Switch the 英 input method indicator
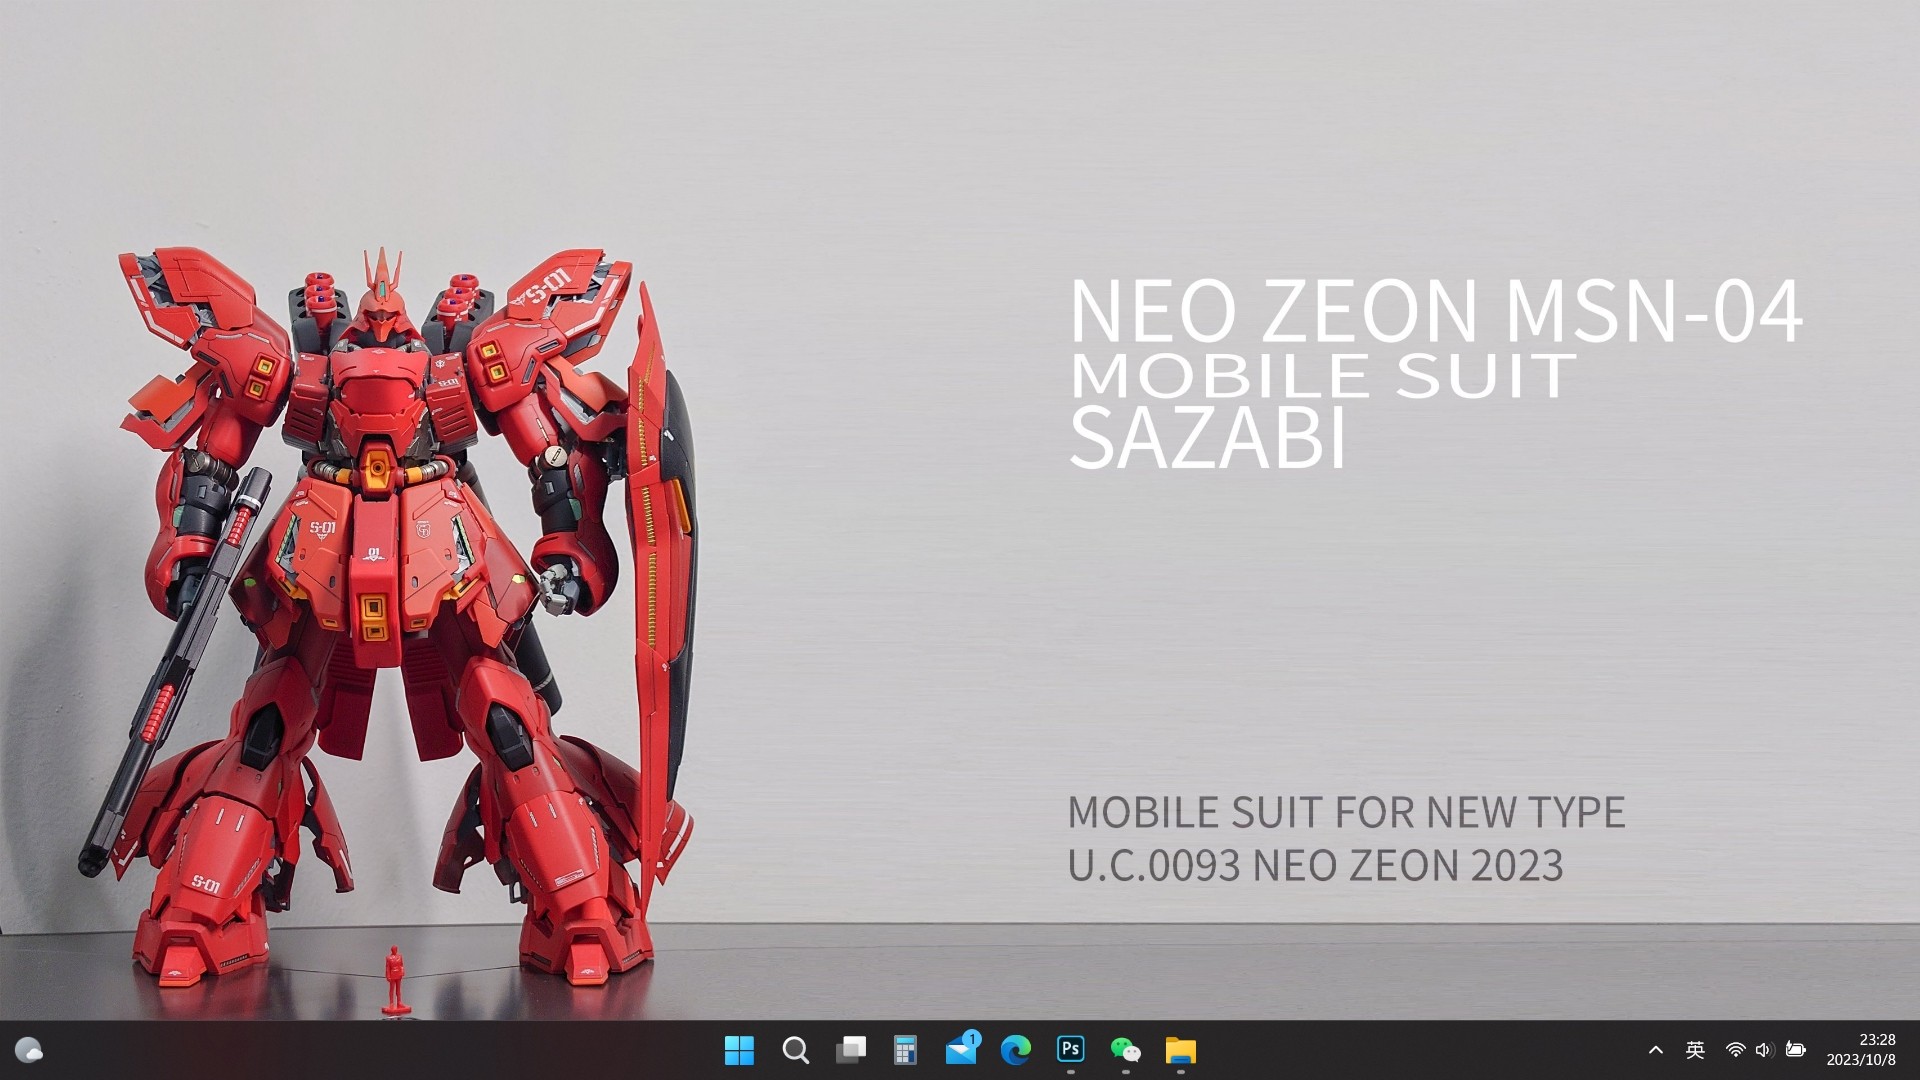 (1695, 1050)
